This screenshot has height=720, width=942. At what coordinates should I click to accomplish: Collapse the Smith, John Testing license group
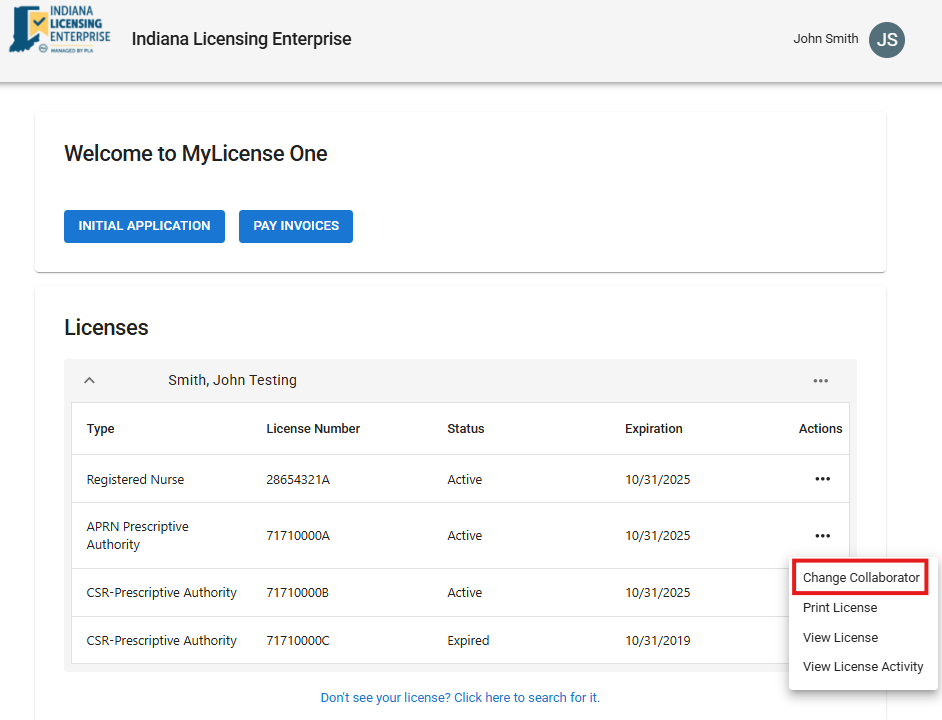click(x=89, y=381)
